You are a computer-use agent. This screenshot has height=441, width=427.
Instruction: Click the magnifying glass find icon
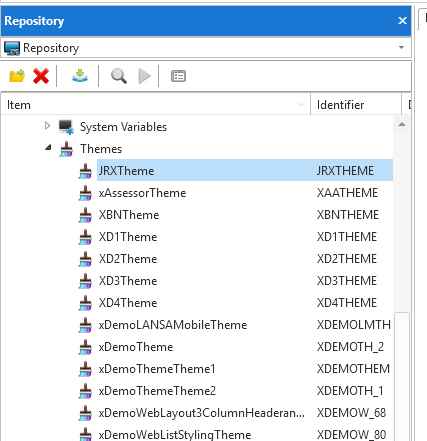(119, 76)
